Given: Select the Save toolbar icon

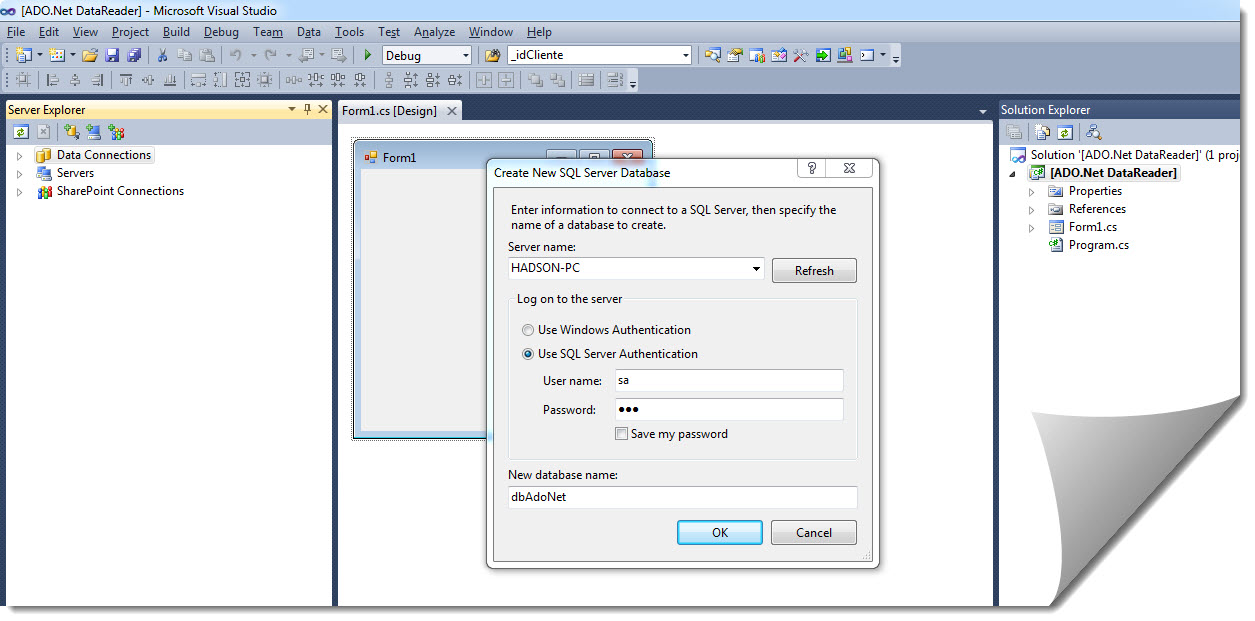Looking at the screenshot, I should [x=113, y=54].
